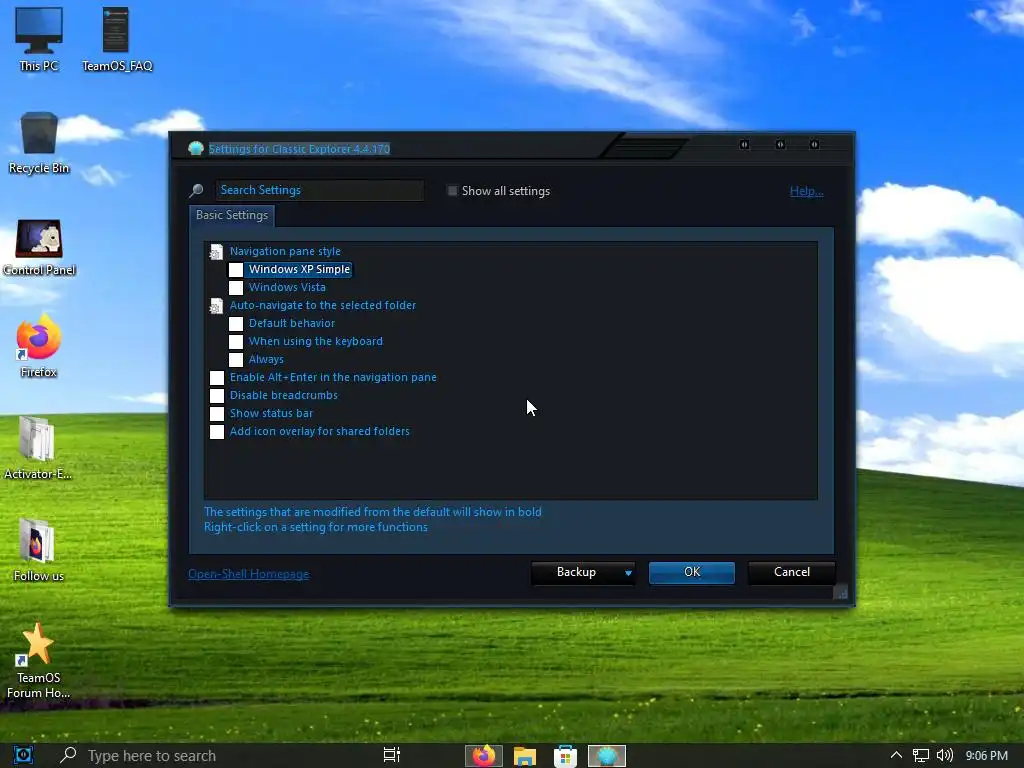This screenshot has height=768, width=1024.
Task: Launch Firefox from desktop shortcut
Action: (39, 346)
